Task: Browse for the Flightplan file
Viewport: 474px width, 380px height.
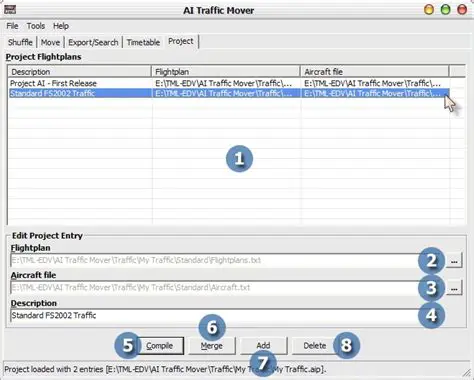Action: (454, 261)
